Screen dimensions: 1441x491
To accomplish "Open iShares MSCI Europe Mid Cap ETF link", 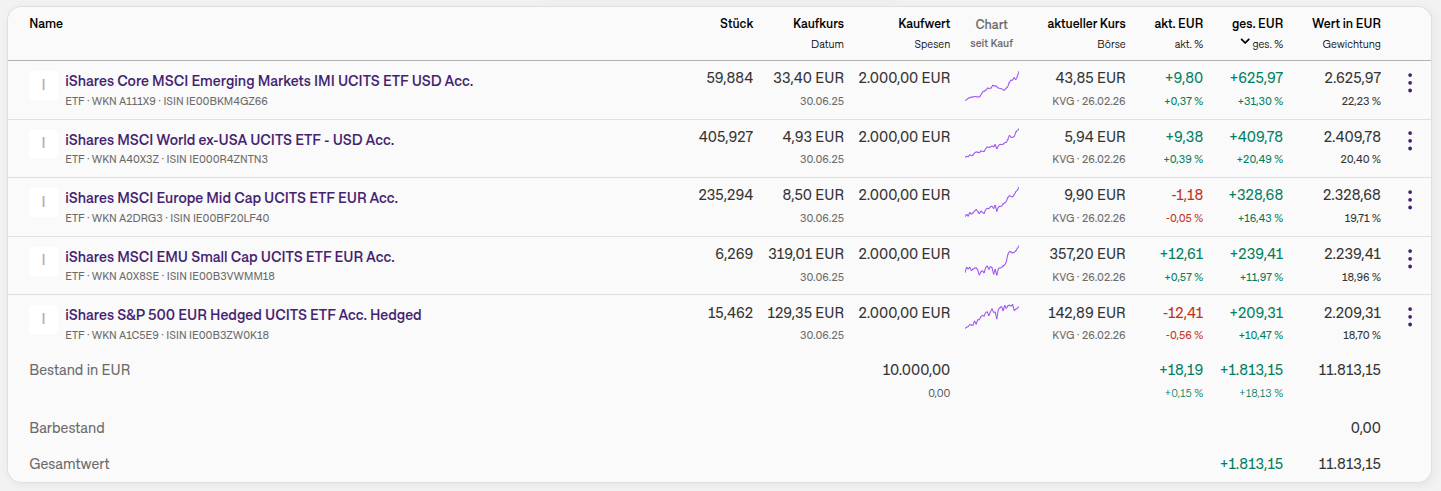I will coord(231,198).
